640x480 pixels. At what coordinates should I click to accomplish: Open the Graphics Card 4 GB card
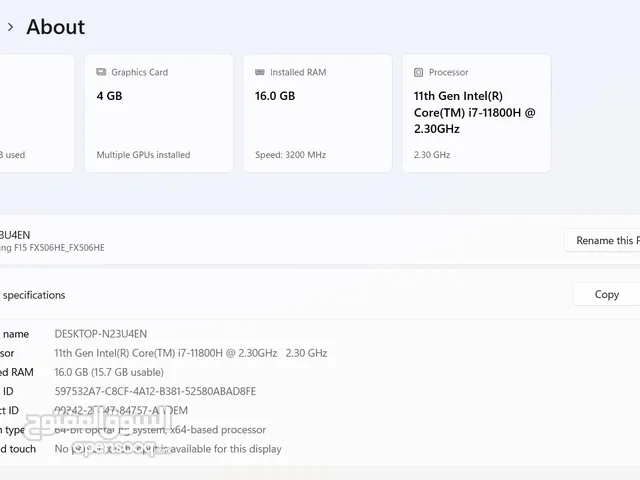(159, 113)
